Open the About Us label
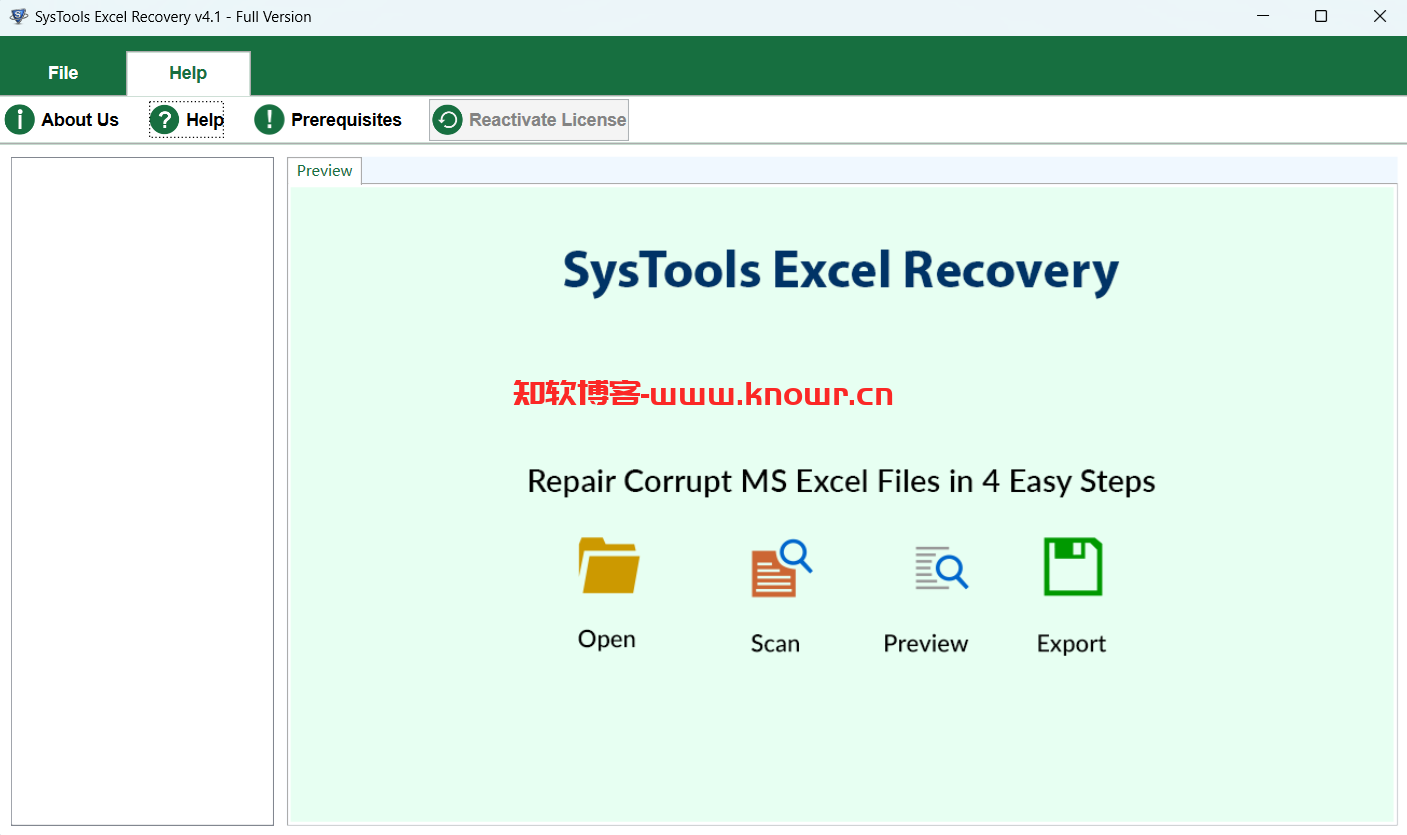This screenshot has height=835, width=1407. [x=80, y=120]
